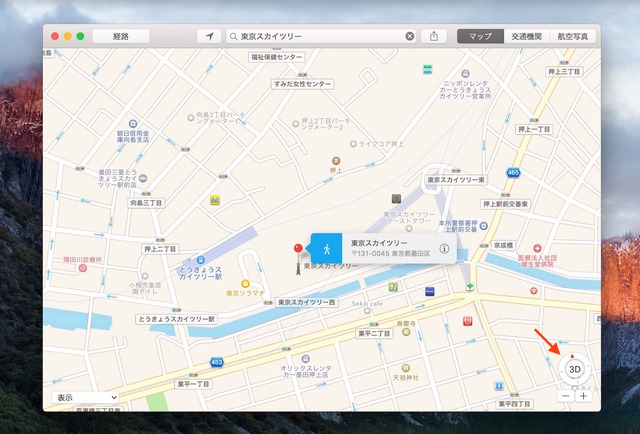The width and height of the screenshot is (640, 434).
Task: Click the 天祖神社 shrine icon
Action: coord(406,368)
